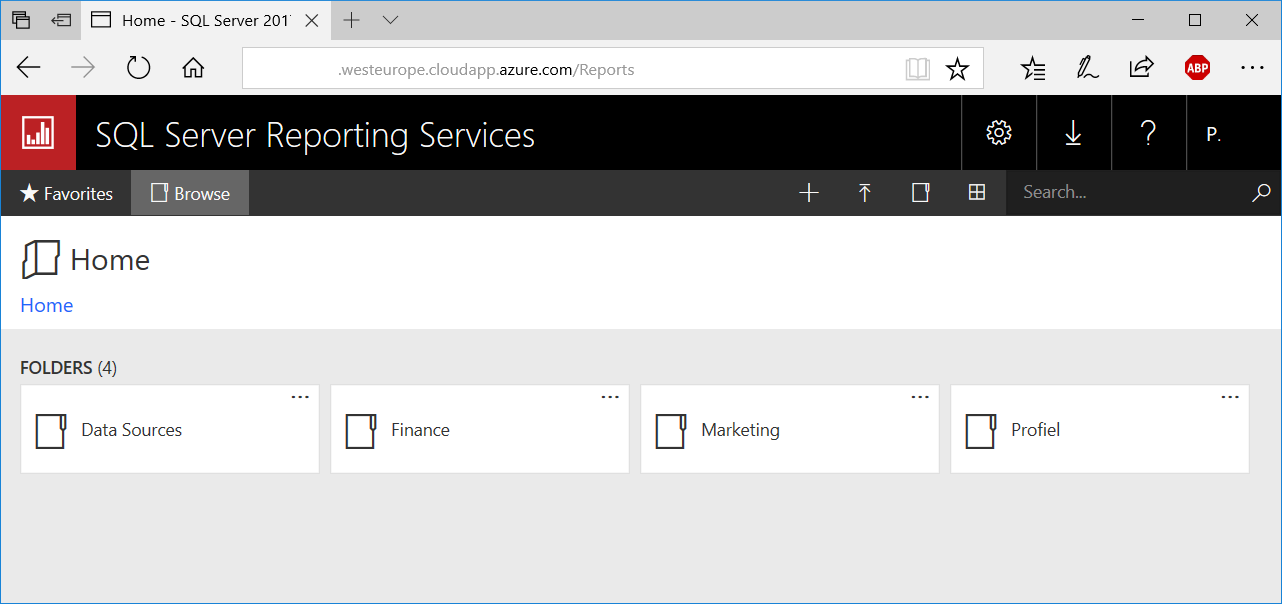This screenshot has width=1282, height=604.
Task: Open the New item plus icon
Action: click(808, 192)
